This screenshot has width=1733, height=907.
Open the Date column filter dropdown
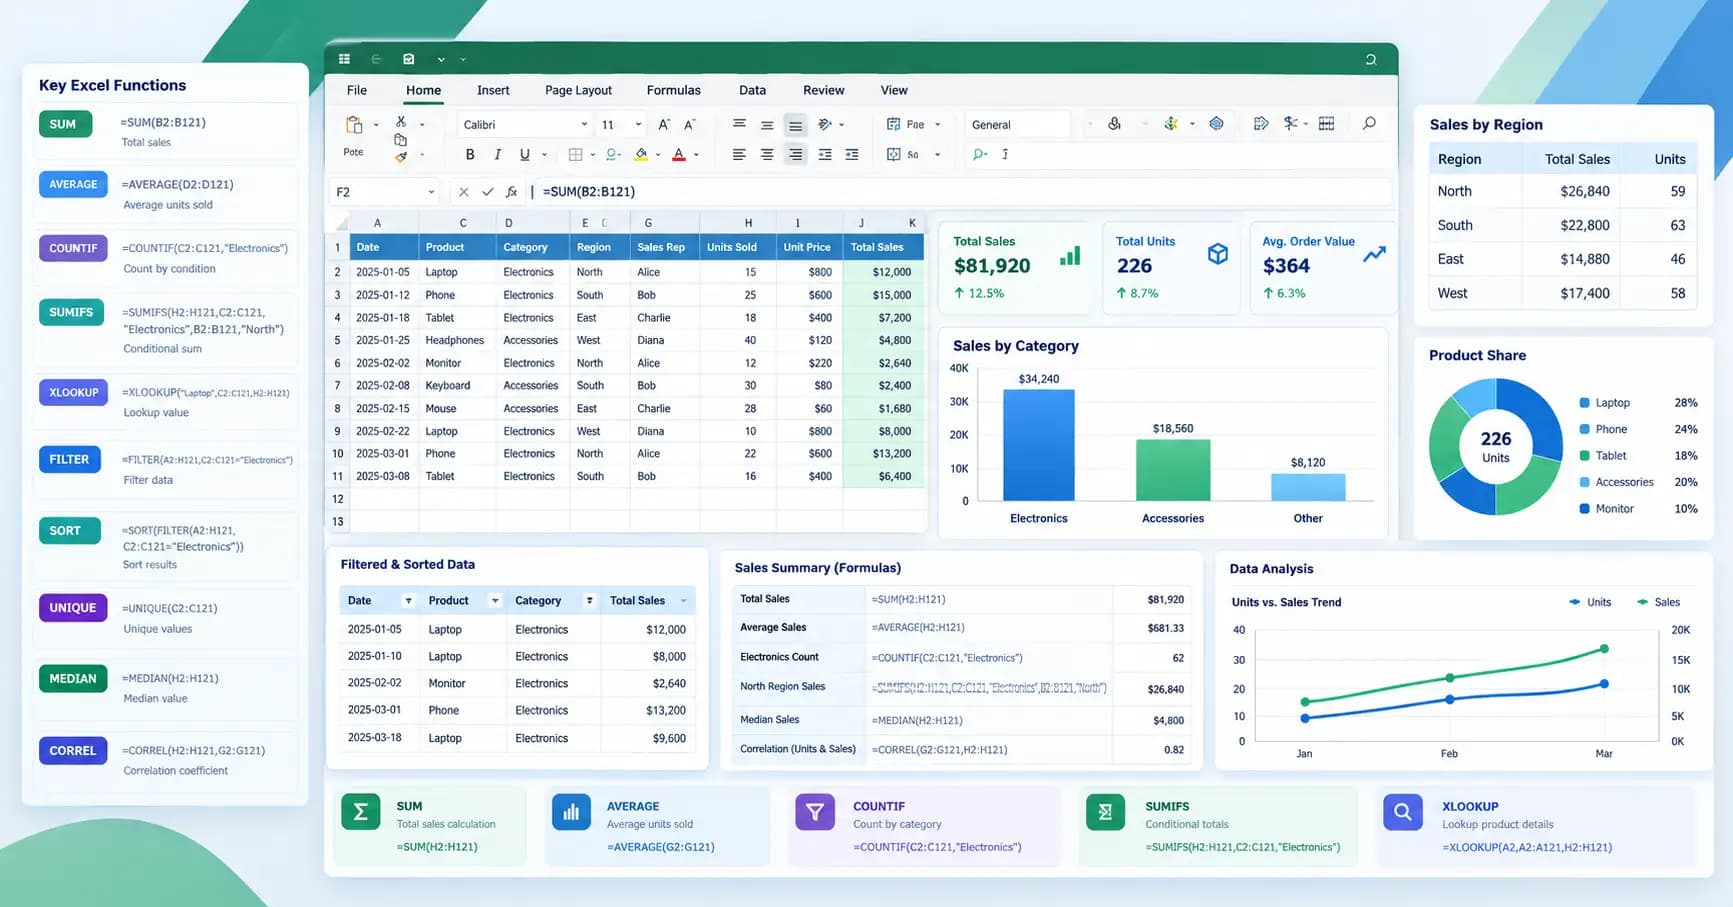(x=408, y=601)
